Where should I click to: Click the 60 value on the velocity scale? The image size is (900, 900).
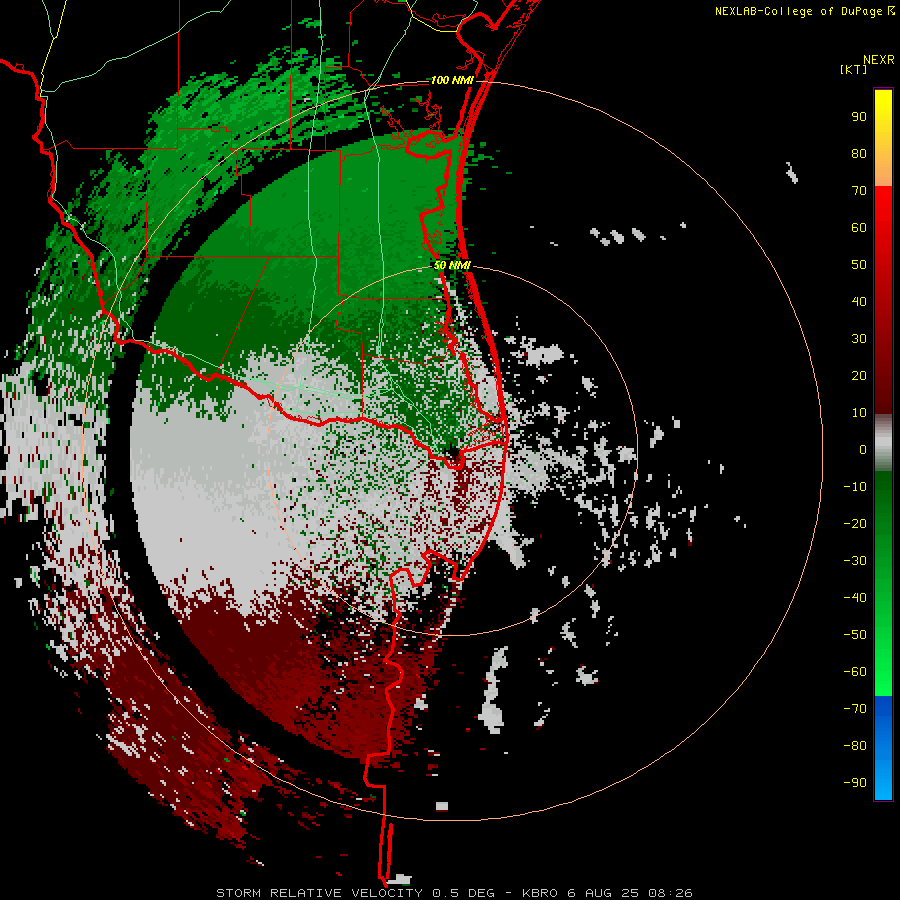click(859, 227)
